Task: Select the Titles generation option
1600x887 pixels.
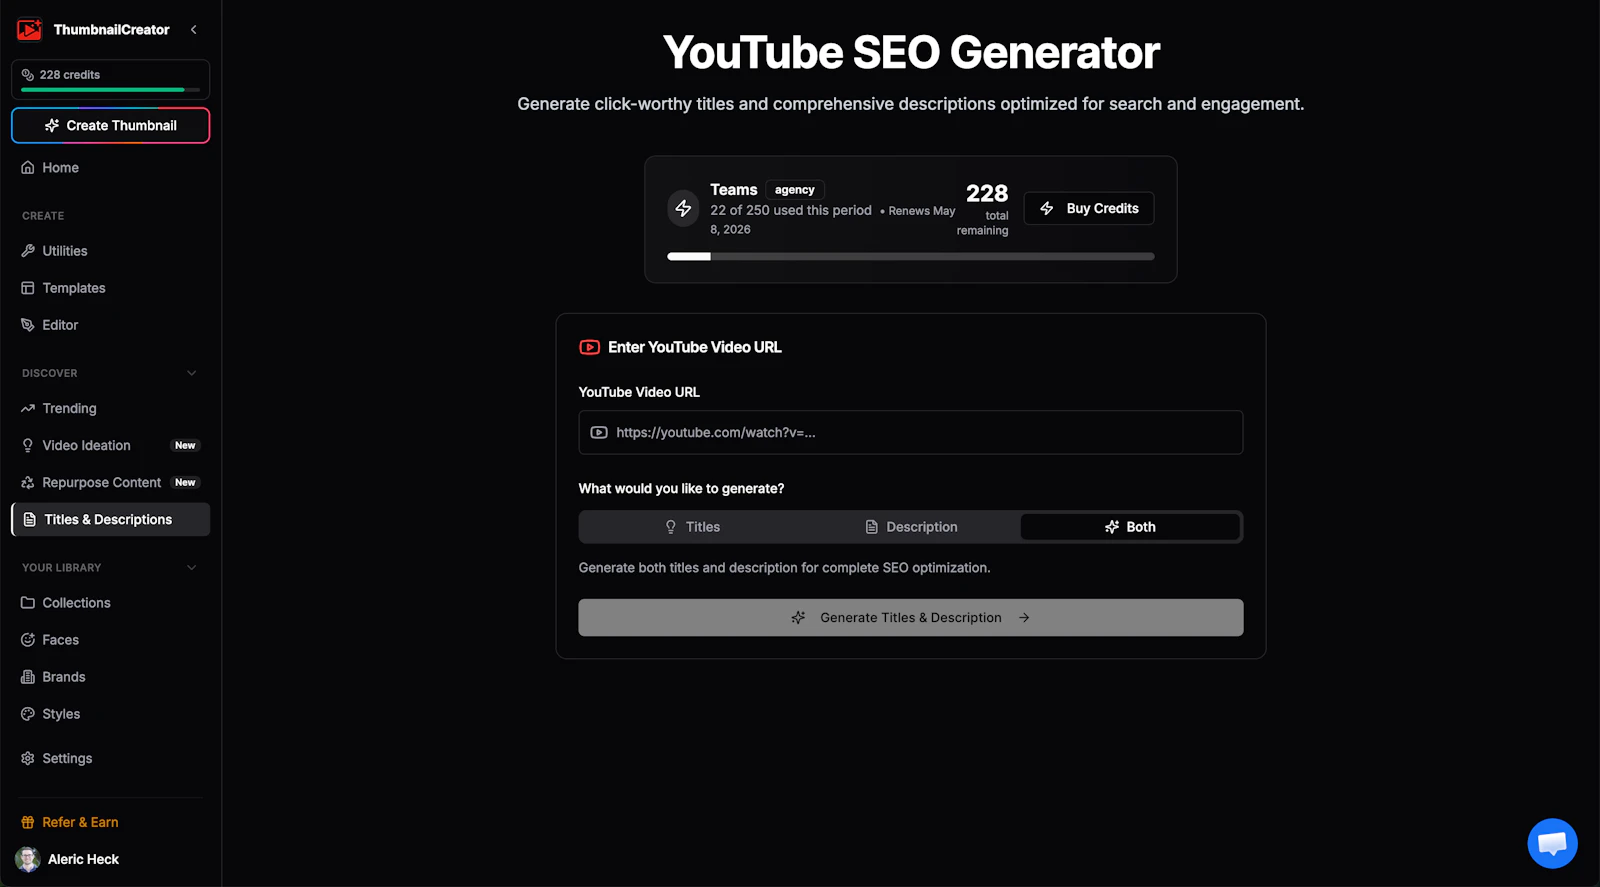Action: tap(692, 527)
